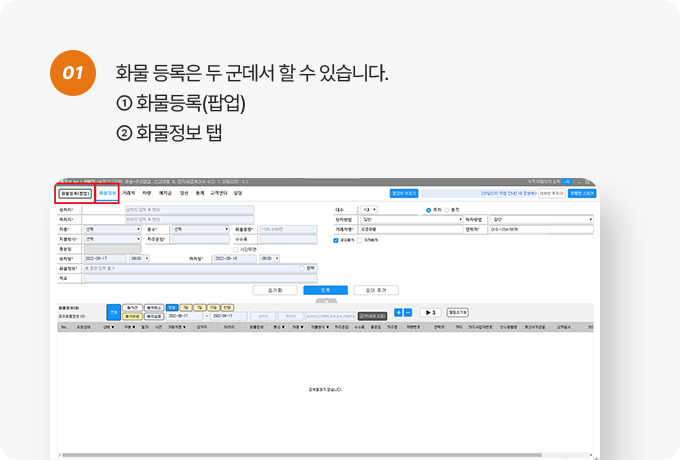Viewport: 680px width, 460px height.
Task: Open the 거래처 tab
Action: point(128,193)
